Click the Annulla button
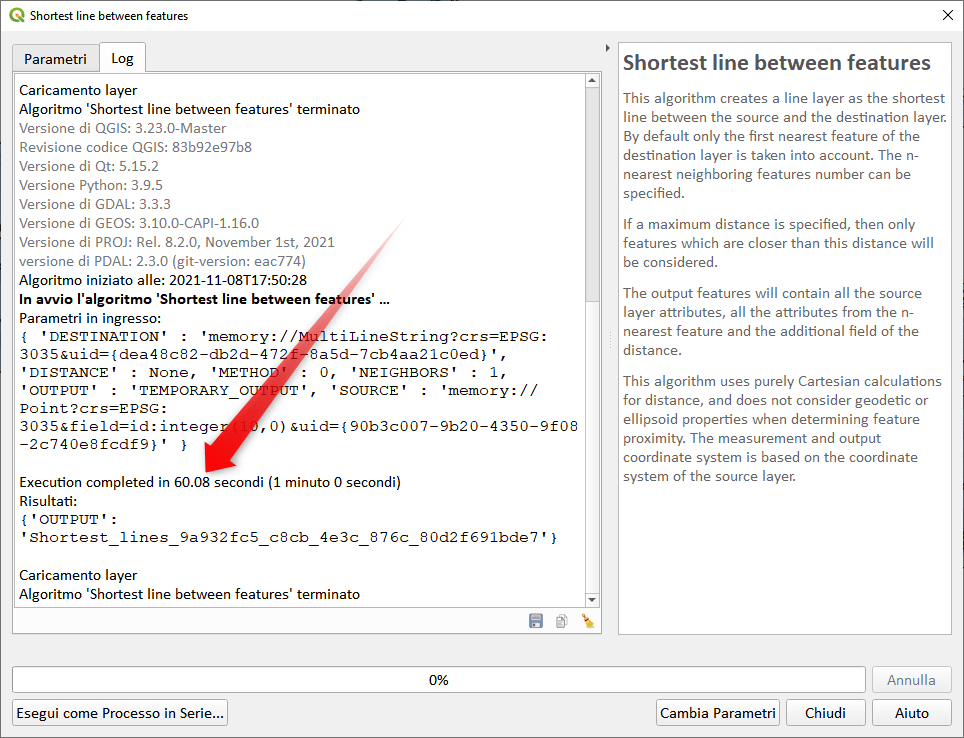This screenshot has height=738, width=964. (x=911, y=680)
